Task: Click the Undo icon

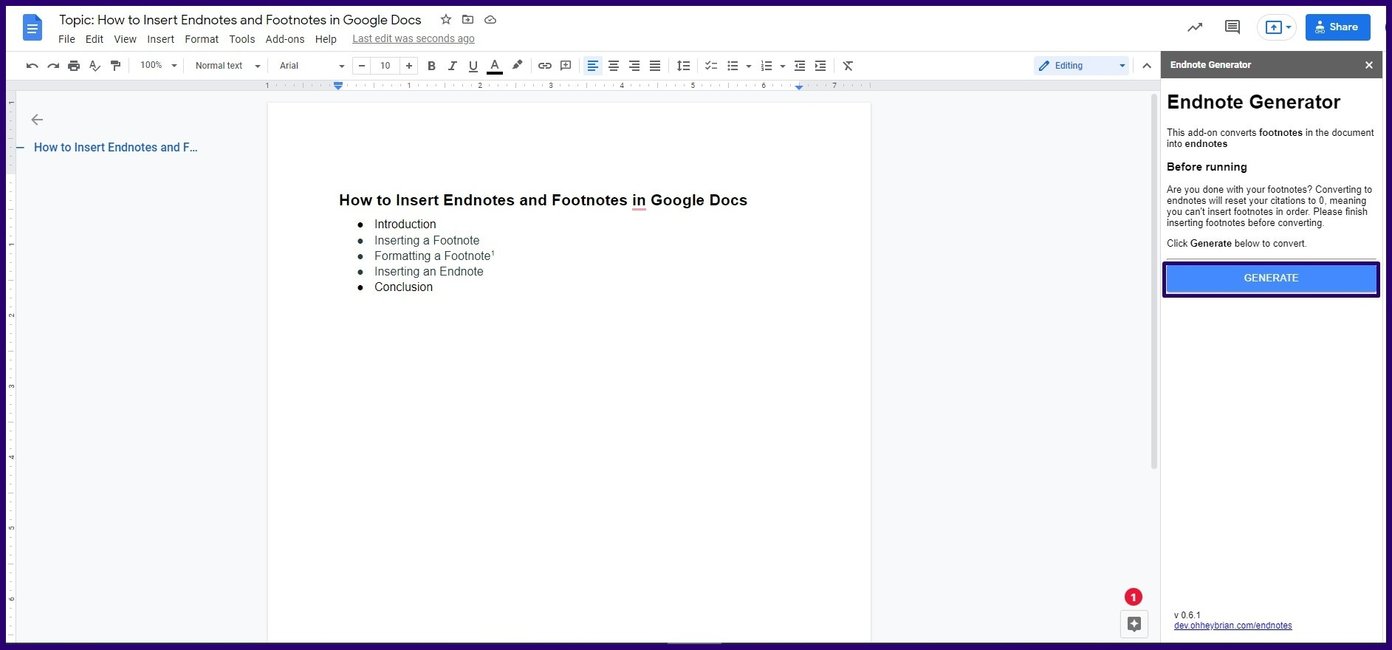Action: pyautogui.click(x=32, y=66)
